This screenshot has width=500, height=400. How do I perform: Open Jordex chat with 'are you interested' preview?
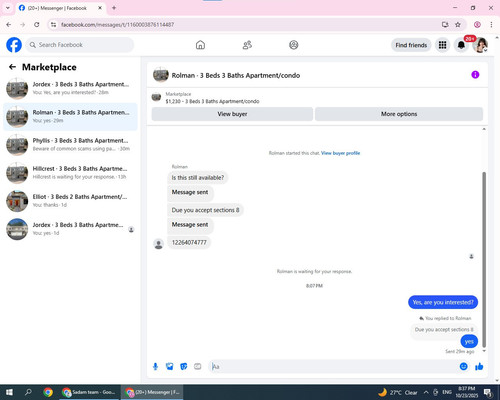[70, 88]
